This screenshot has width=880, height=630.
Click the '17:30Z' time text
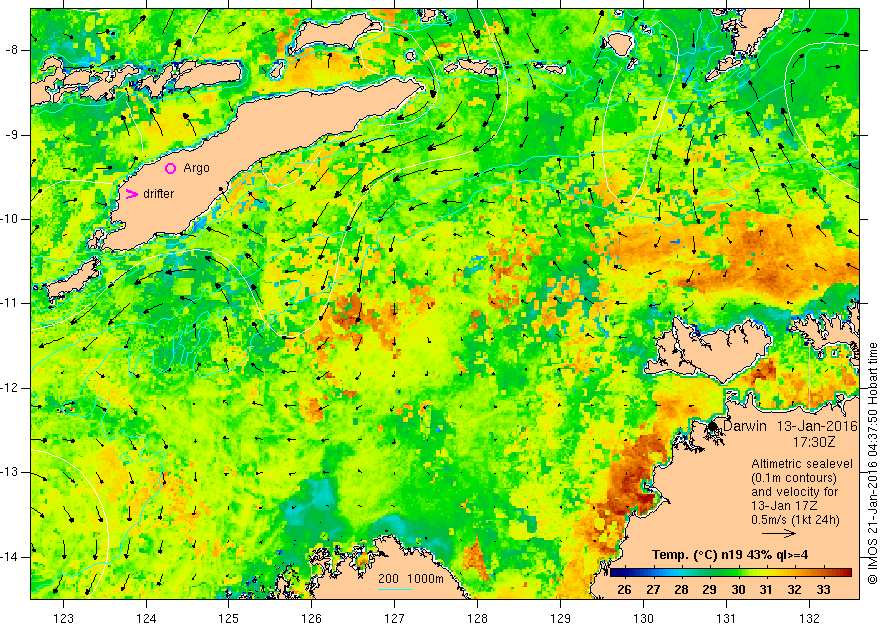[x=813, y=442]
